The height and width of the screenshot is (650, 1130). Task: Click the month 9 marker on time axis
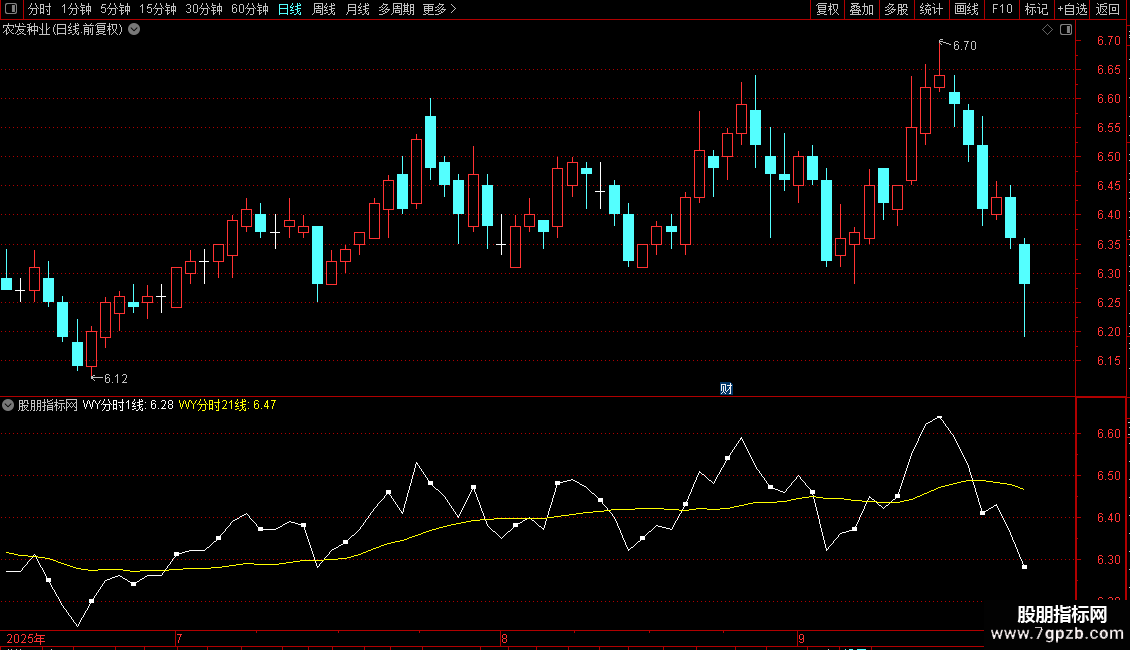801,638
